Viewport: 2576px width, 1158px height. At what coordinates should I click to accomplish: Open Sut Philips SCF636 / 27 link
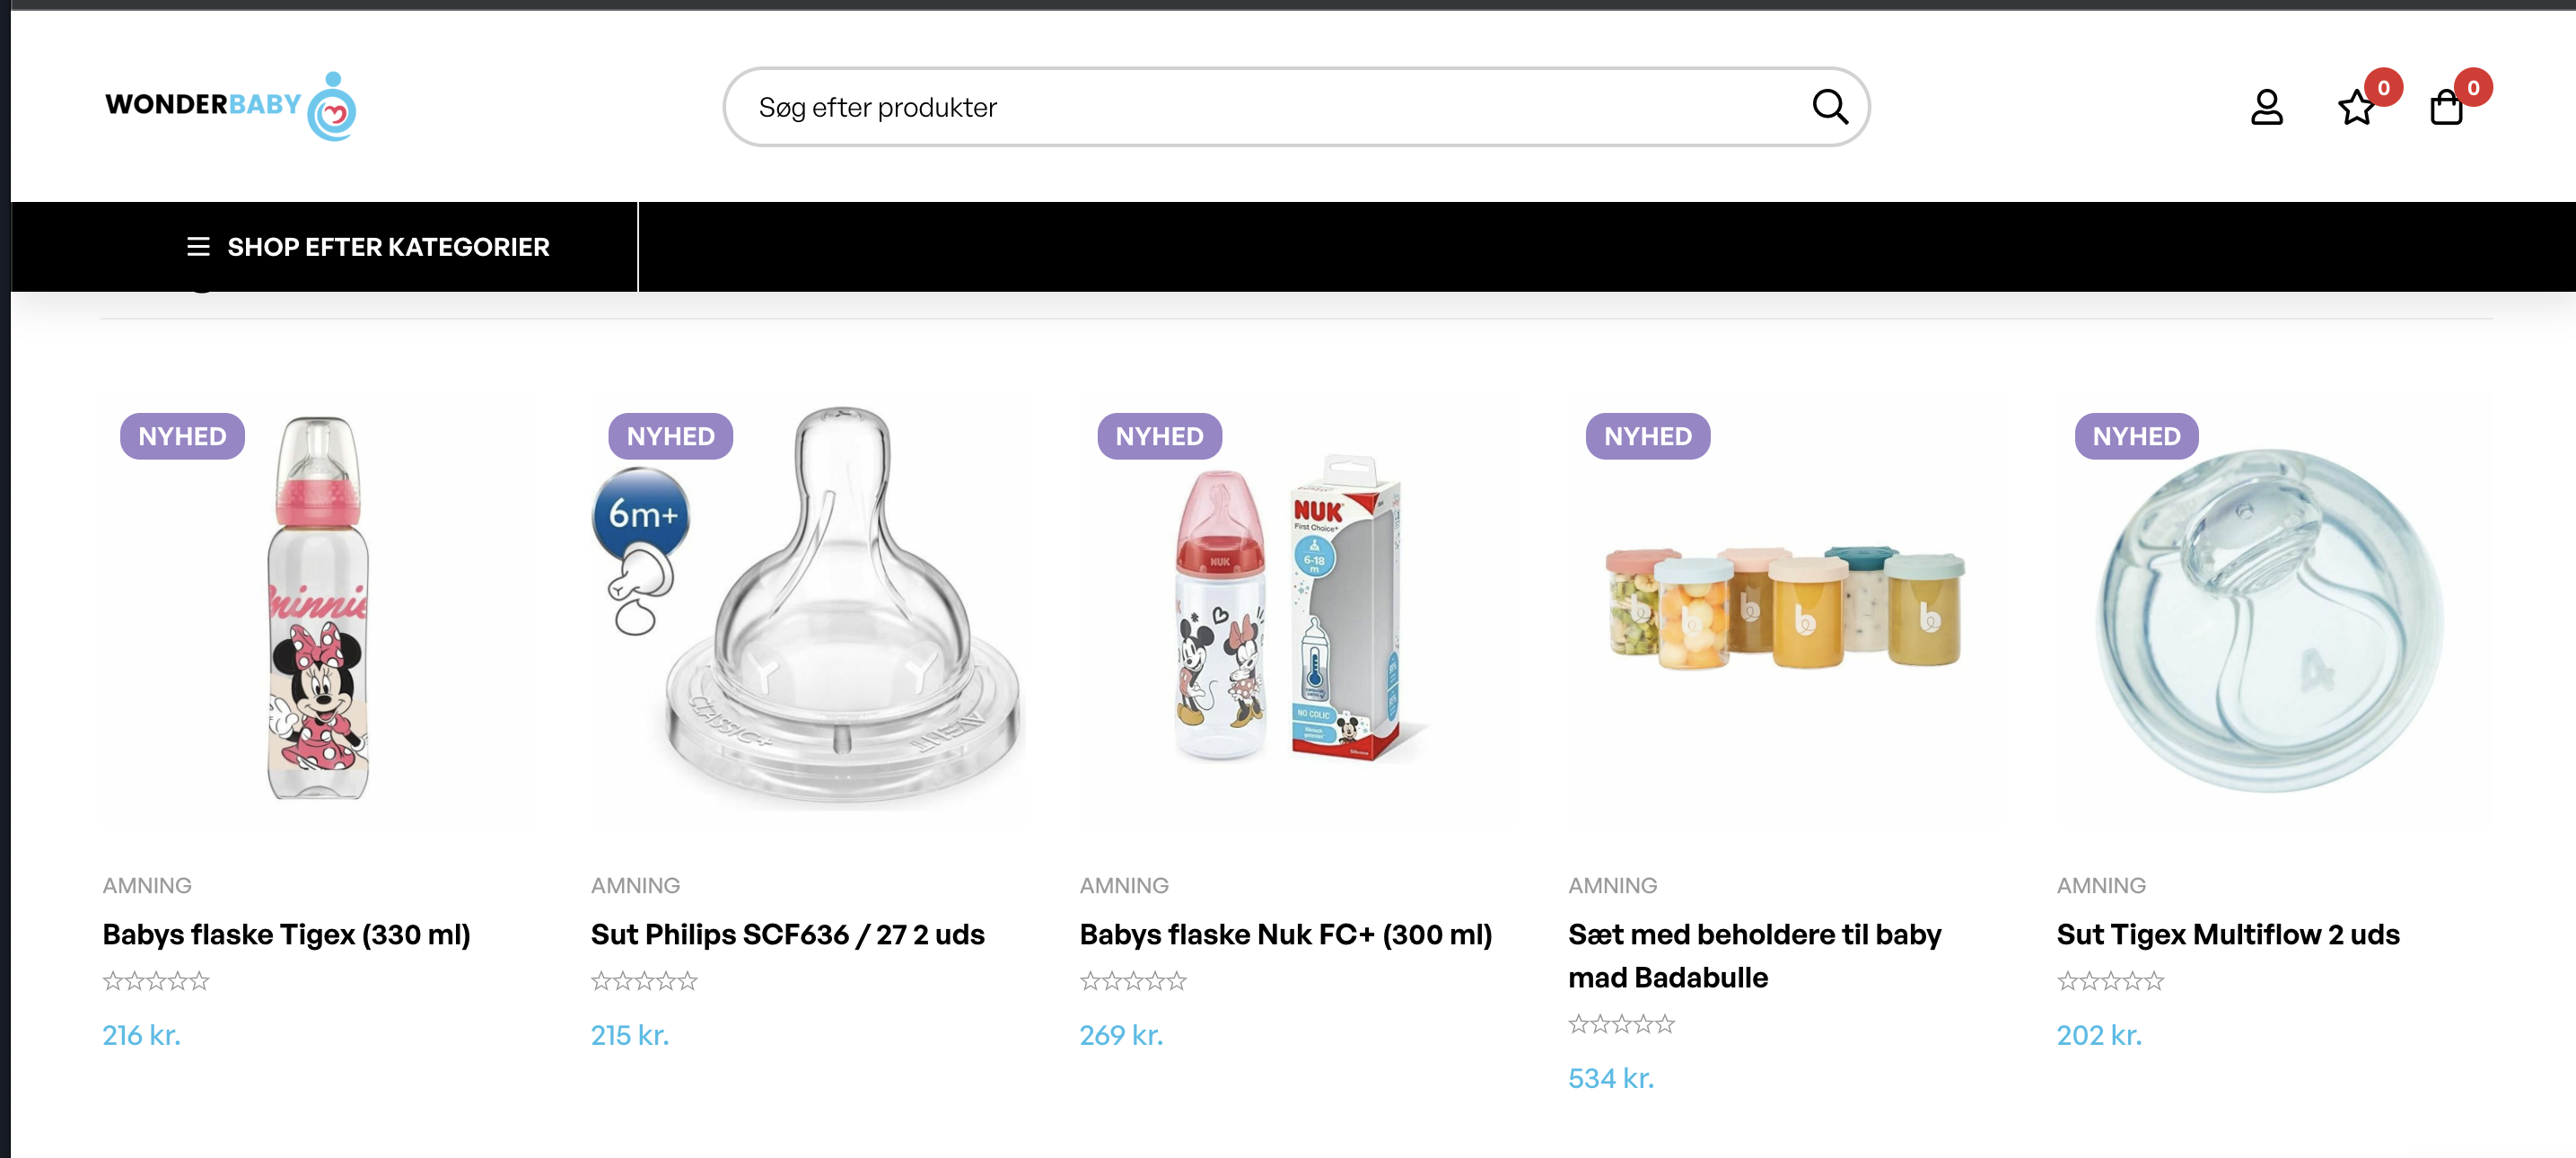[787, 934]
